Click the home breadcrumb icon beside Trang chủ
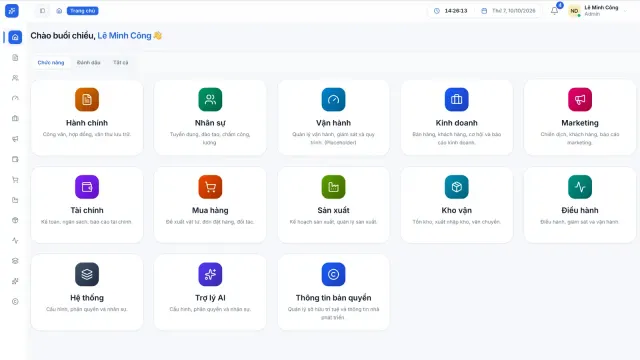 [59, 11]
